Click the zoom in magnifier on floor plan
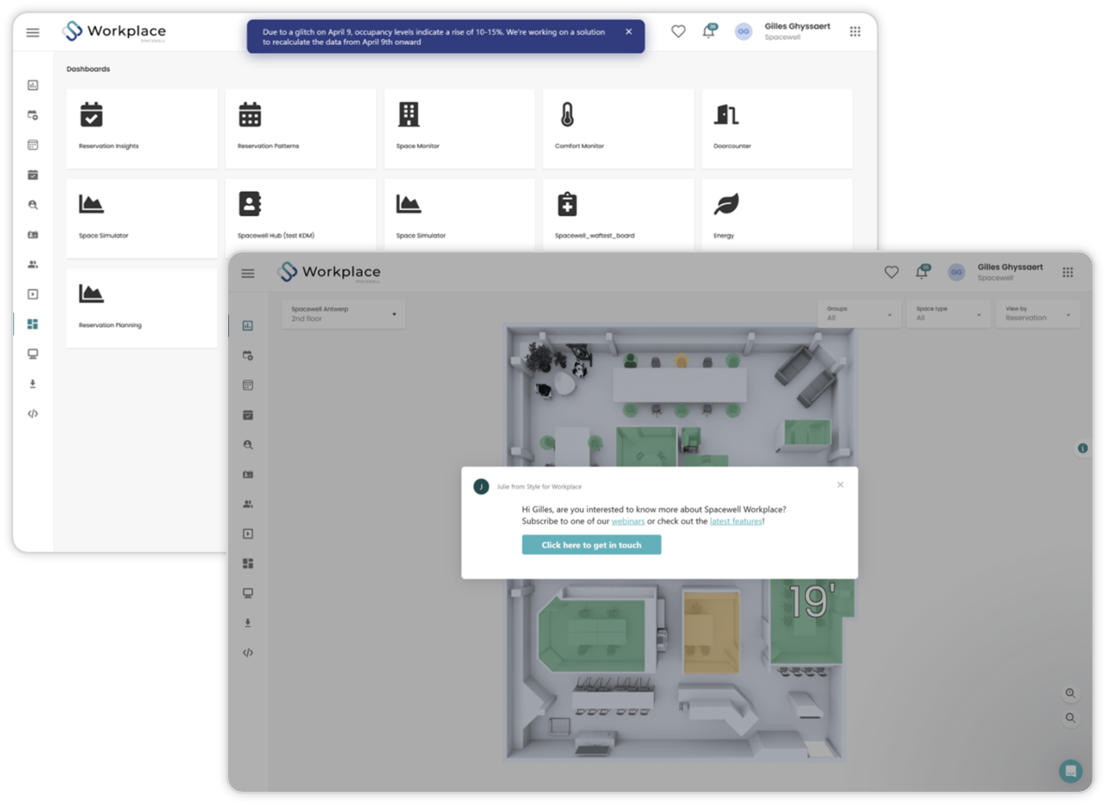The width and height of the screenshot is (1106, 805). pos(1070,693)
